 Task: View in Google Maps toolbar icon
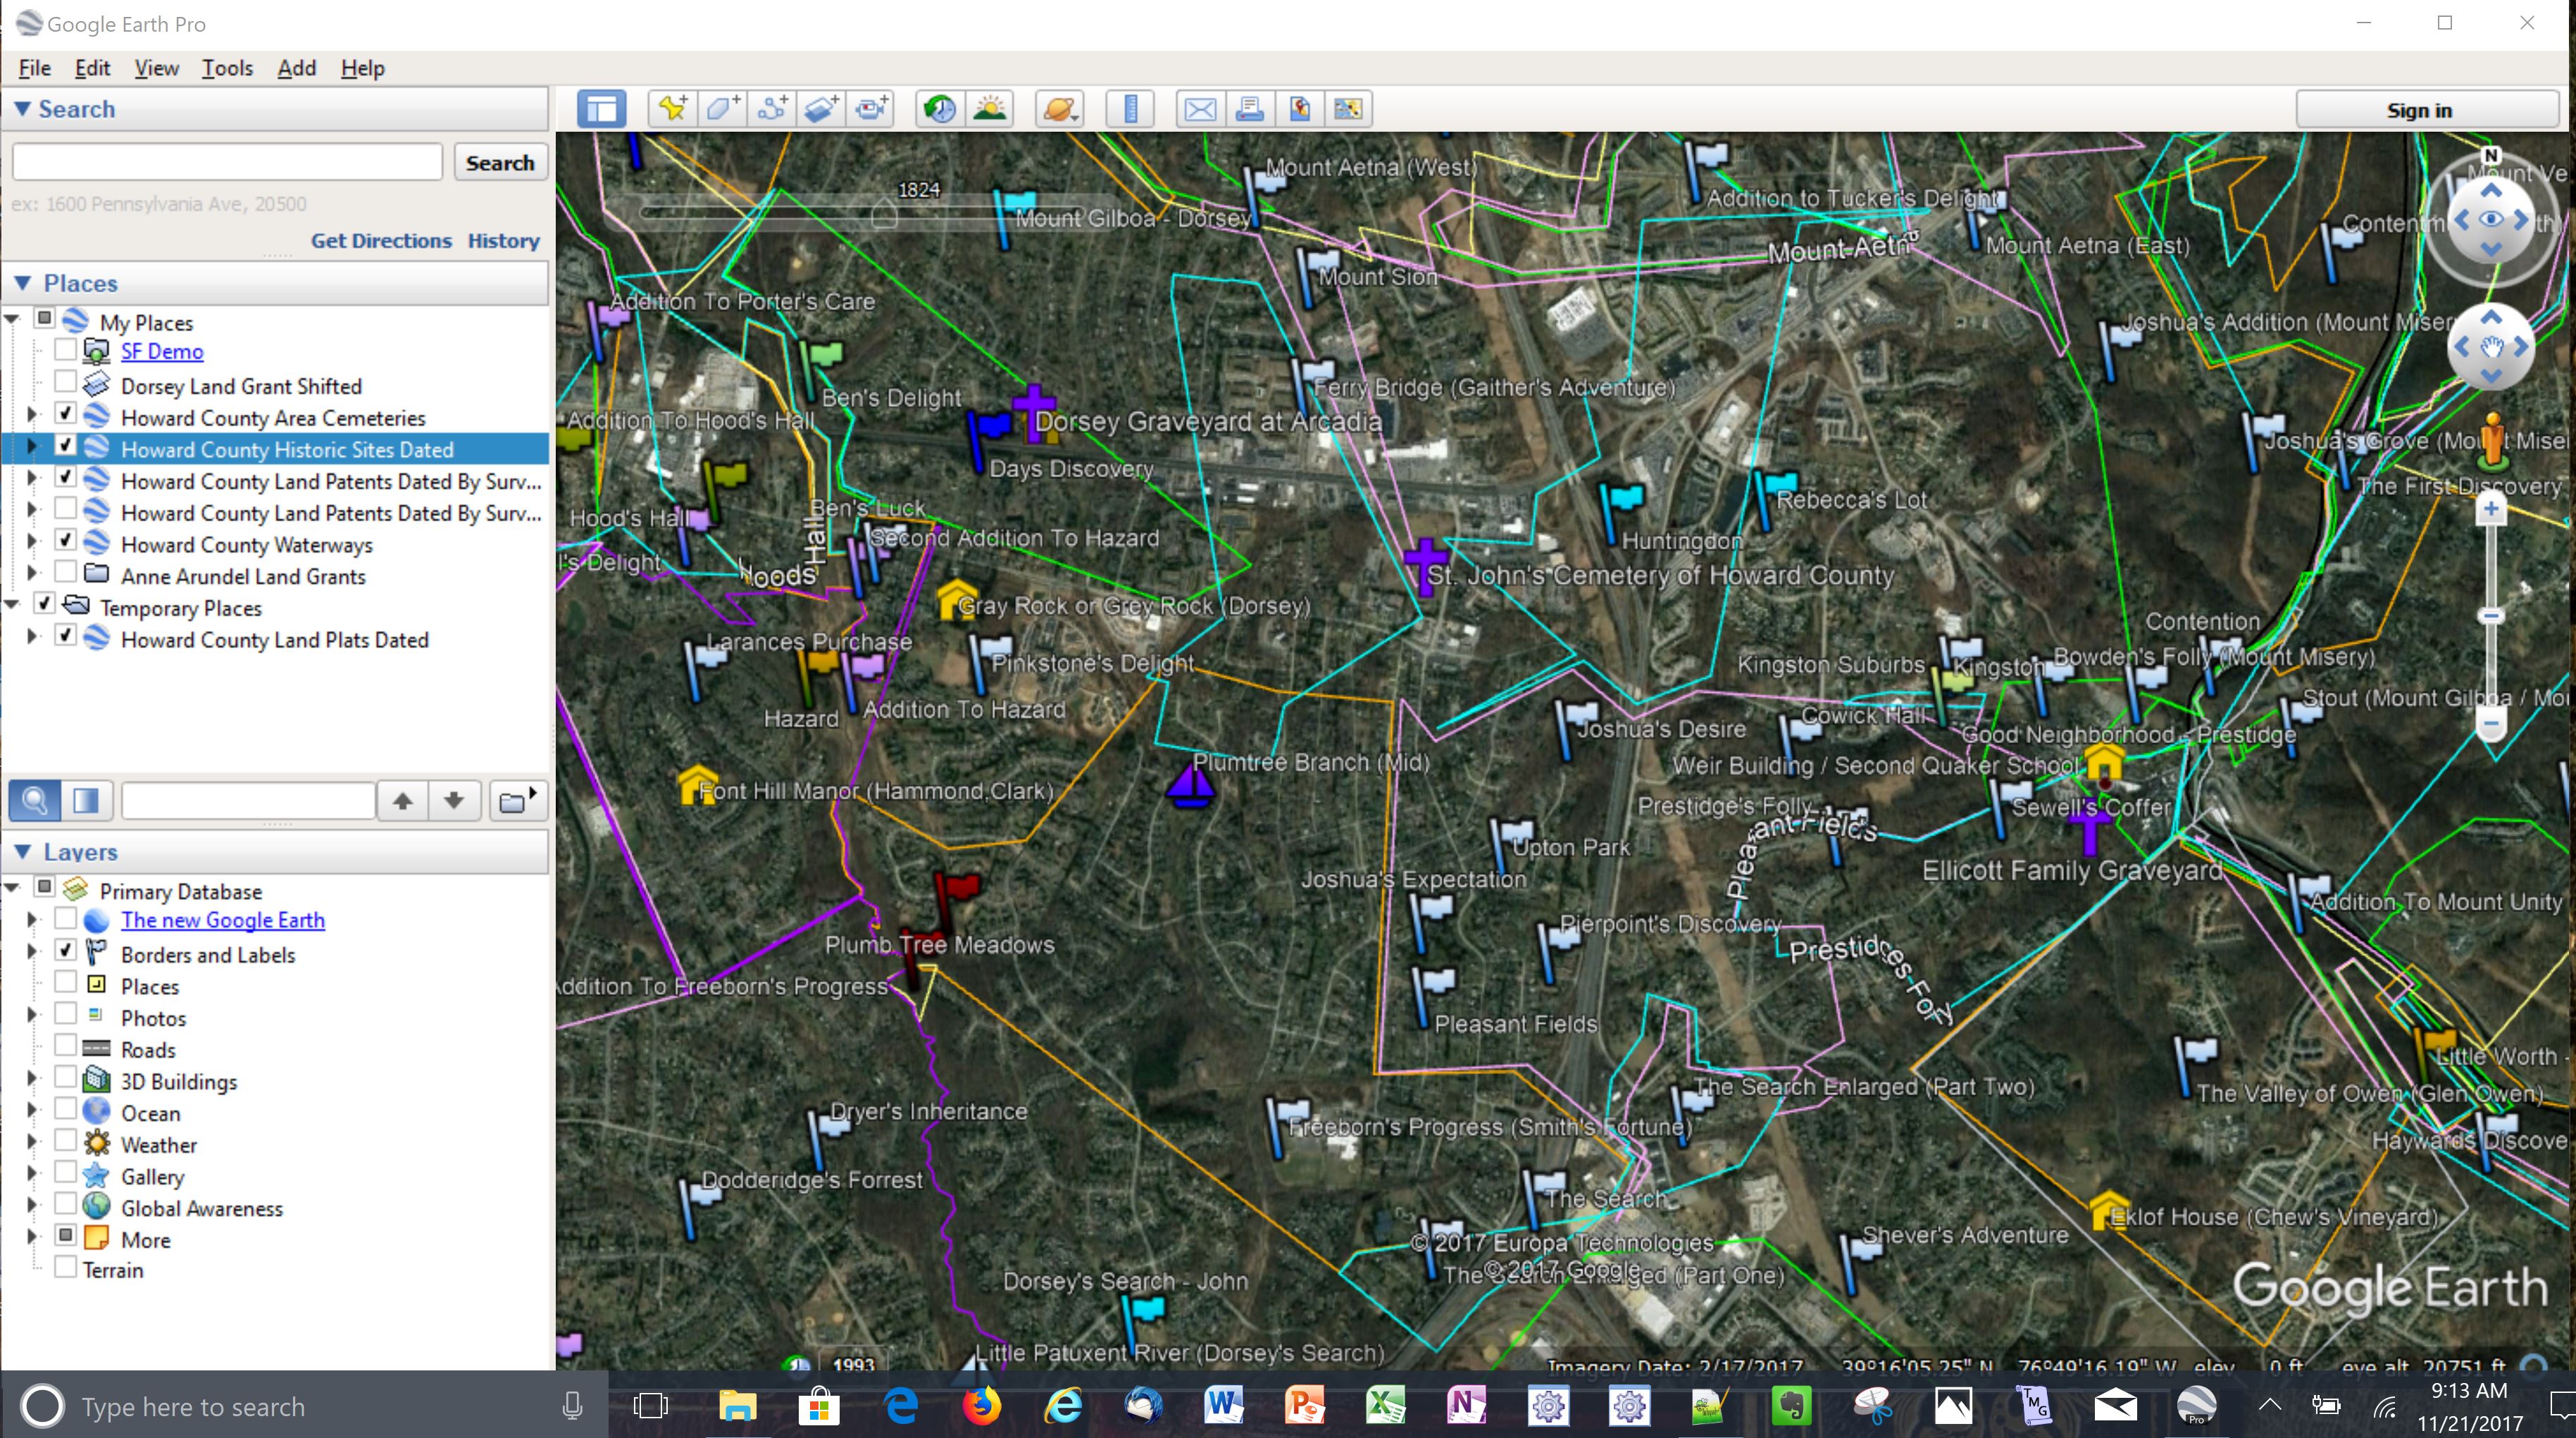(x=1348, y=109)
